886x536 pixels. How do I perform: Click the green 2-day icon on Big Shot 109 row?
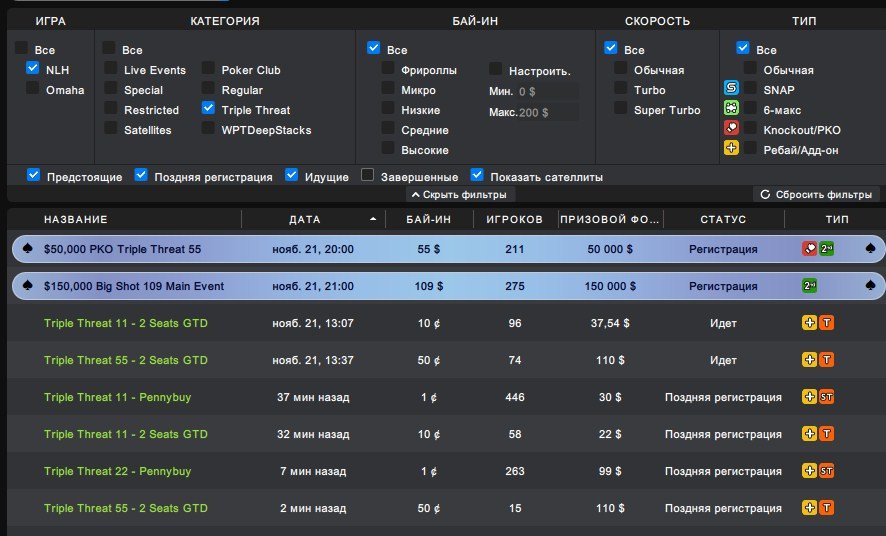[811, 286]
